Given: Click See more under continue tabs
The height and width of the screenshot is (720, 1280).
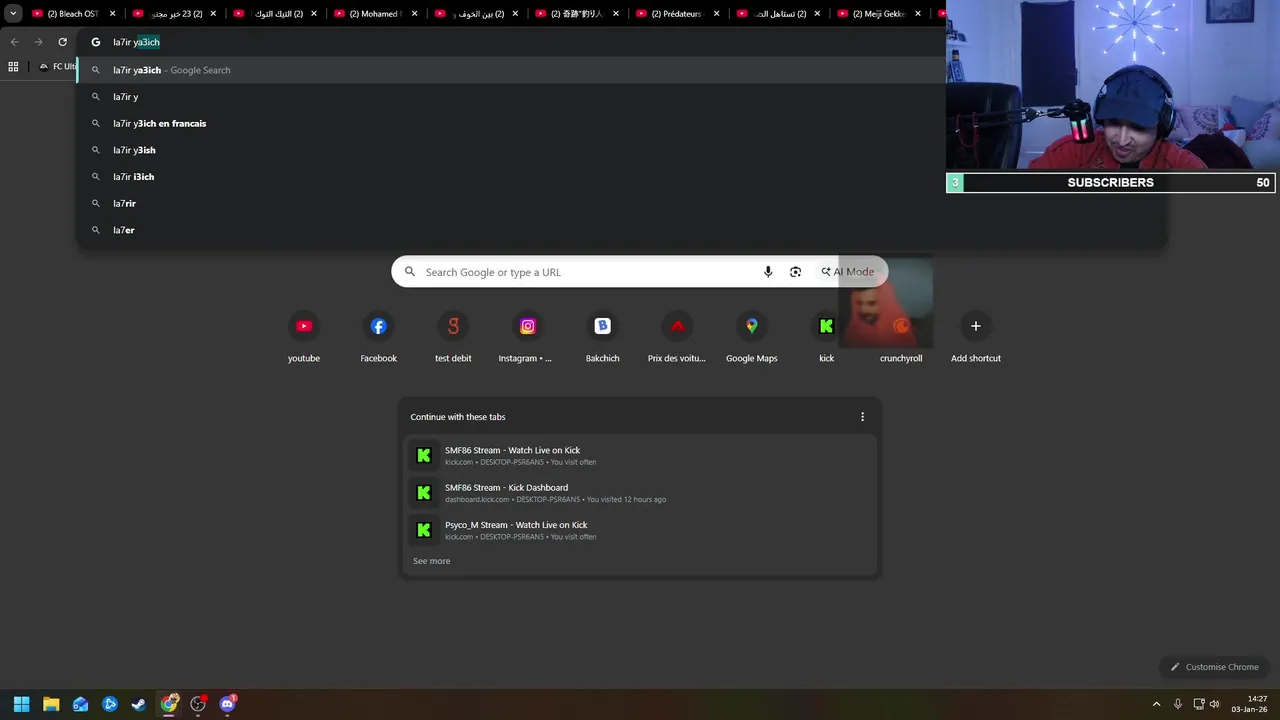Looking at the screenshot, I should 432,561.
